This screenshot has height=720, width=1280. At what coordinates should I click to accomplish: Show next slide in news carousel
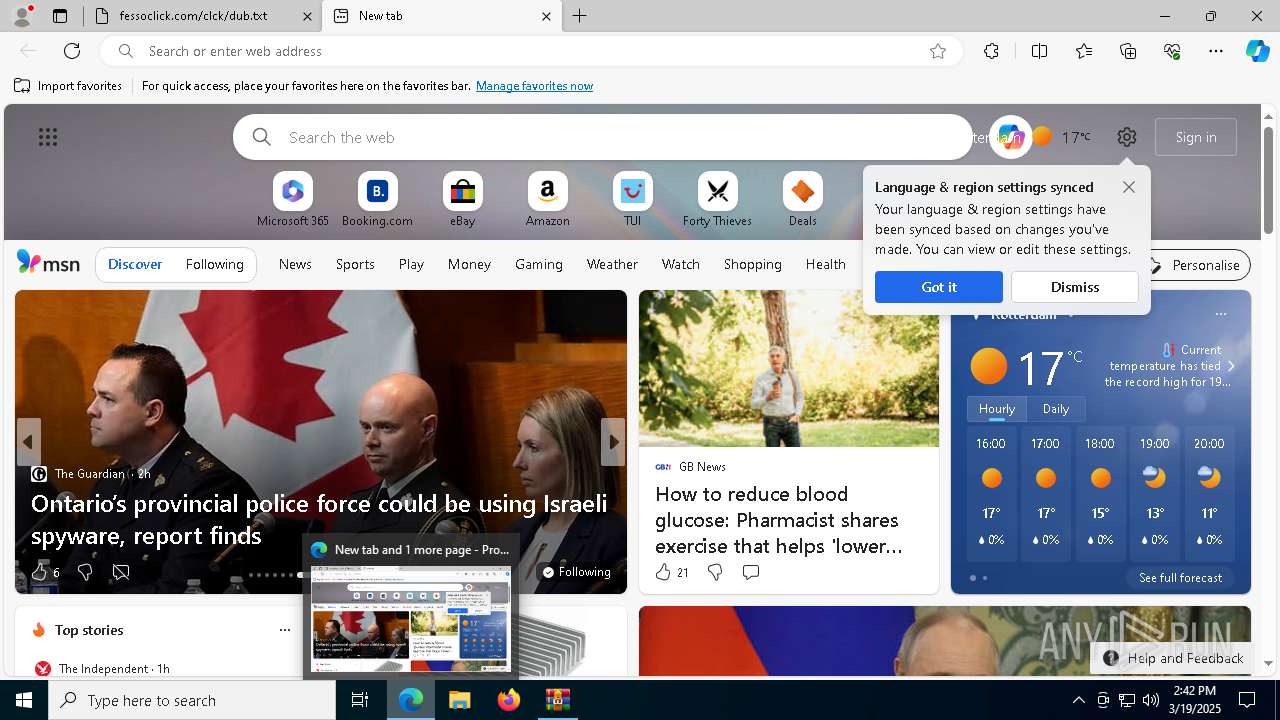click(x=613, y=442)
